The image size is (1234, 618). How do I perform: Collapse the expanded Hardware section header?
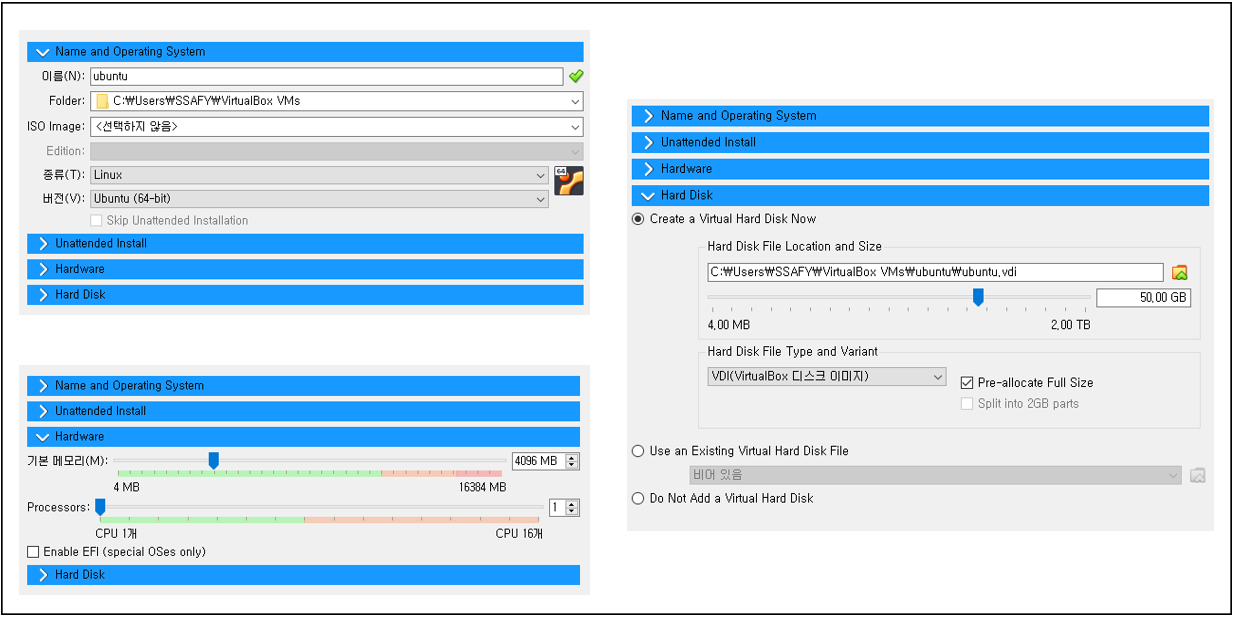[x=303, y=437]
